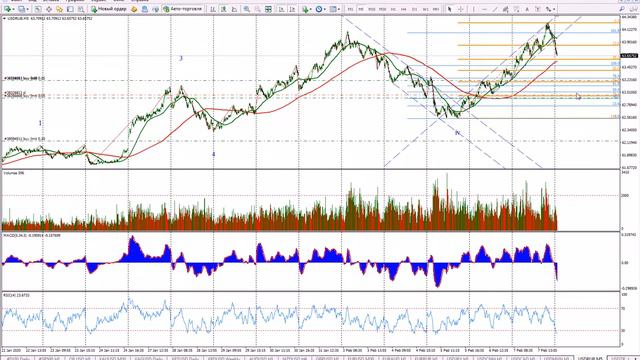Launch MetaEditor from the toolbar
Screen dimensions: 640x360
(x=134, y=9)
